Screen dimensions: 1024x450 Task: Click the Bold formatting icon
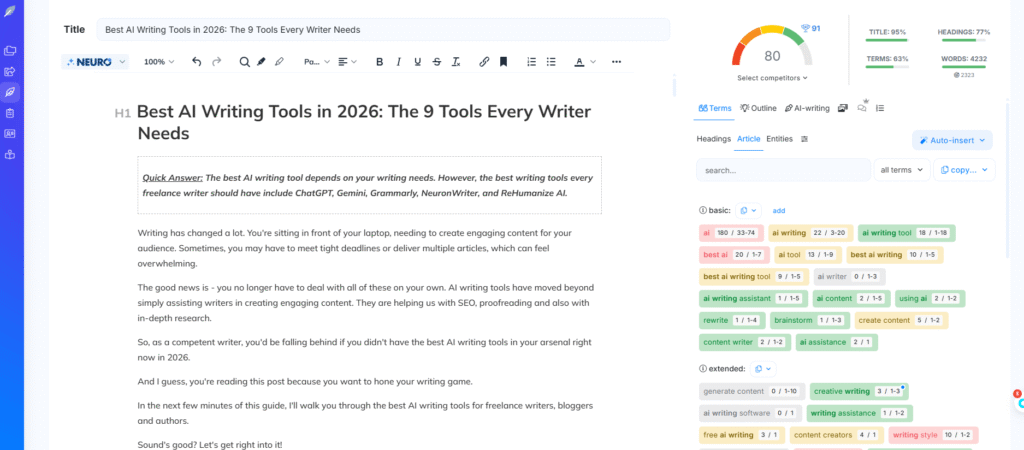(379, 62)
